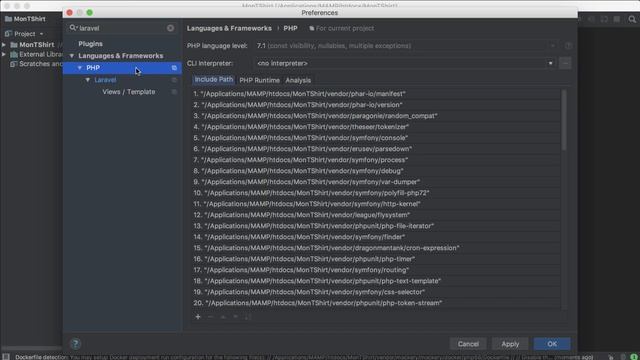Expand the External Libraries node
640x360 pixels.
click(x=4, y=54)
